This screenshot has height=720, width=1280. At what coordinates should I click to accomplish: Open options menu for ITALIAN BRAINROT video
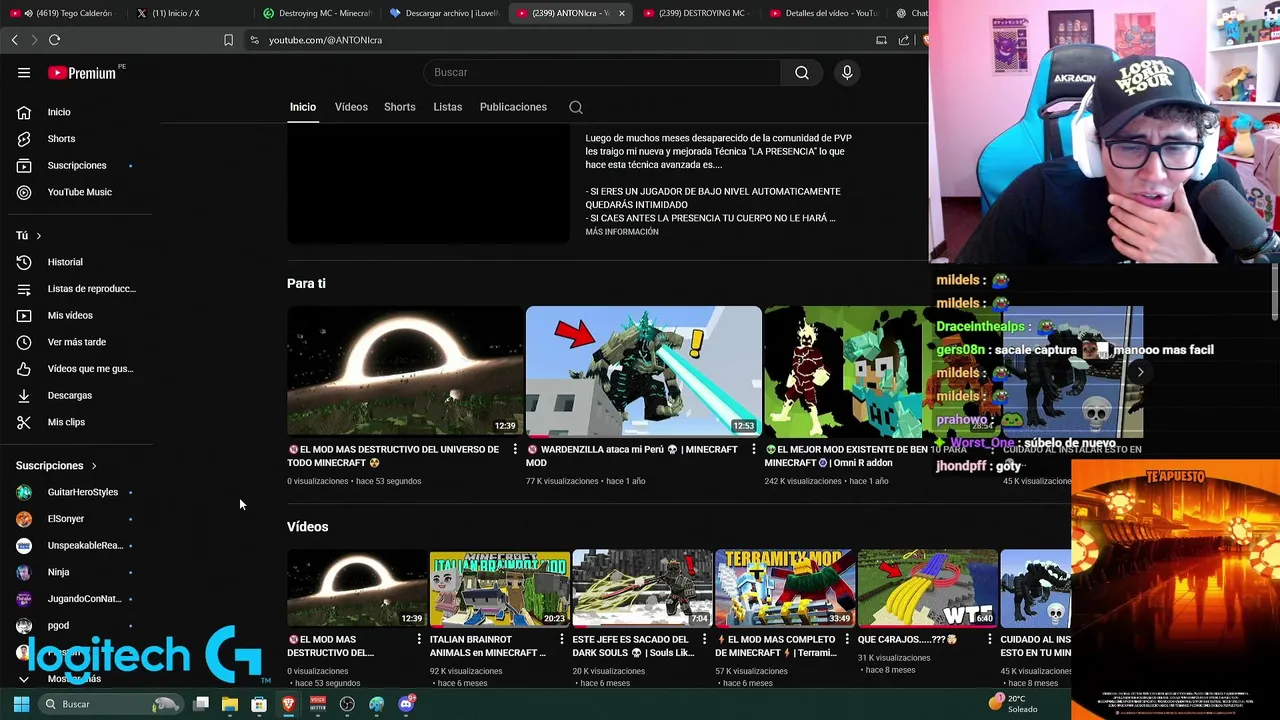tap(562, 639)
